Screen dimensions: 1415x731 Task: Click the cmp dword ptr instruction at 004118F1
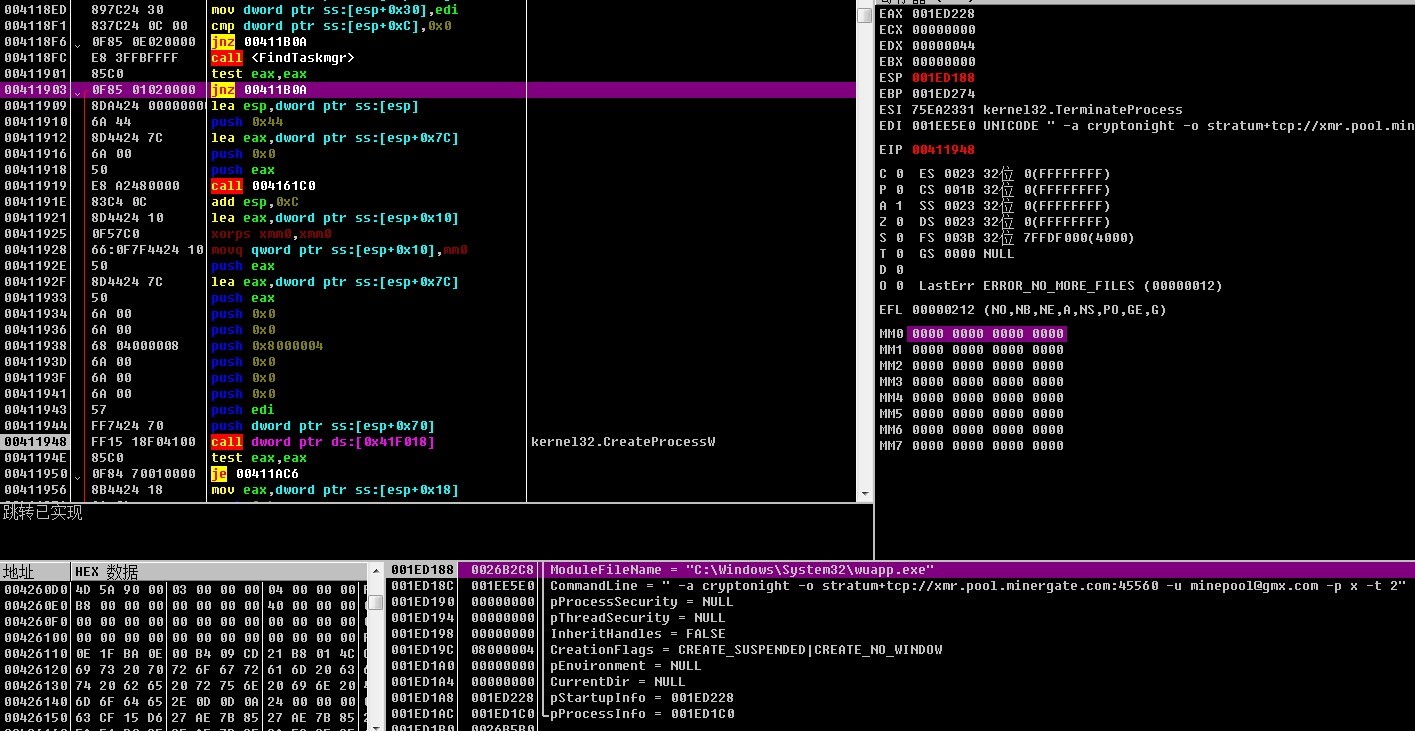point(332,26)
